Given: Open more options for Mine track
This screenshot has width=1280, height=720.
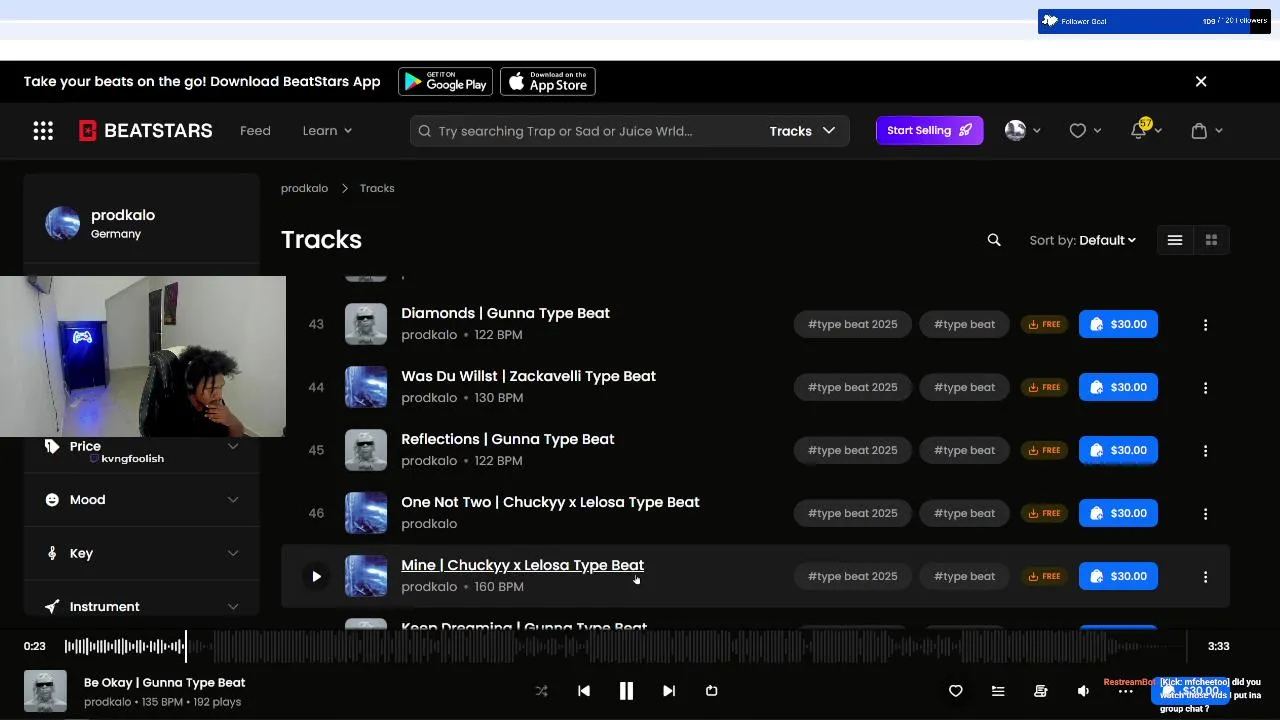Looking at the screenshot, I should click(x=1205, y=577).
